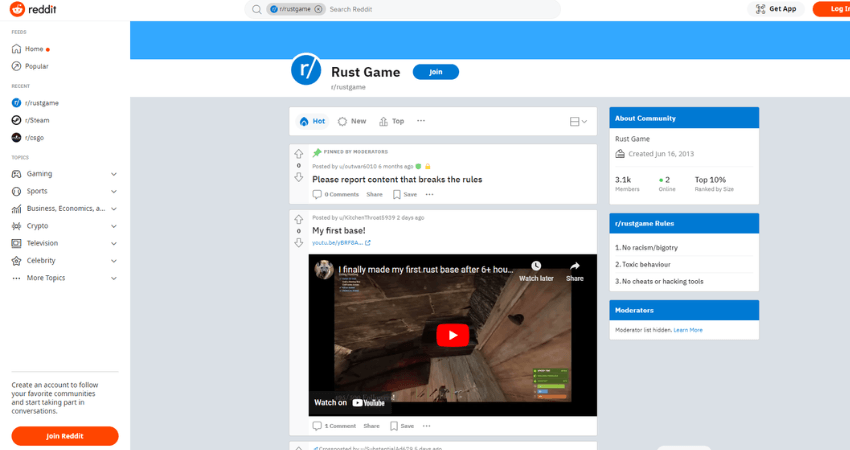Open the card view layout dropdown

tap(578, 121)
